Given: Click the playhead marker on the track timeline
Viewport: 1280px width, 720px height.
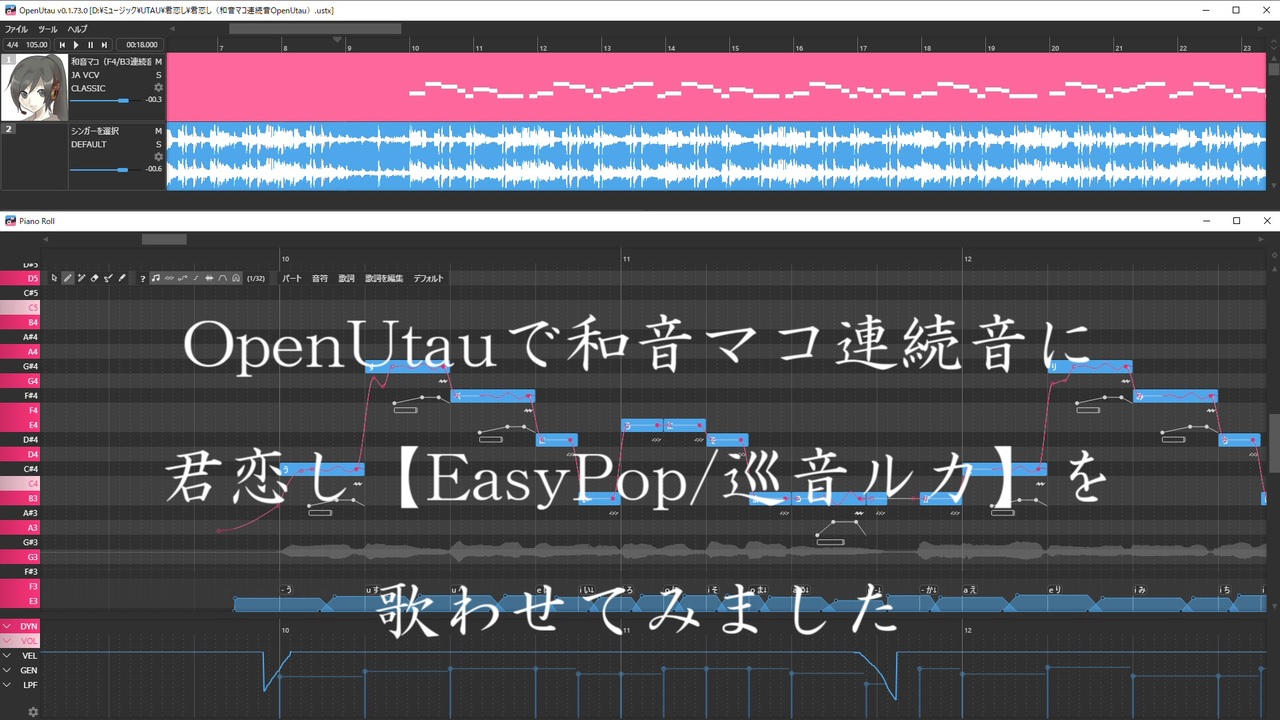Looking at the screenshot, I should [x=337, y=41].
